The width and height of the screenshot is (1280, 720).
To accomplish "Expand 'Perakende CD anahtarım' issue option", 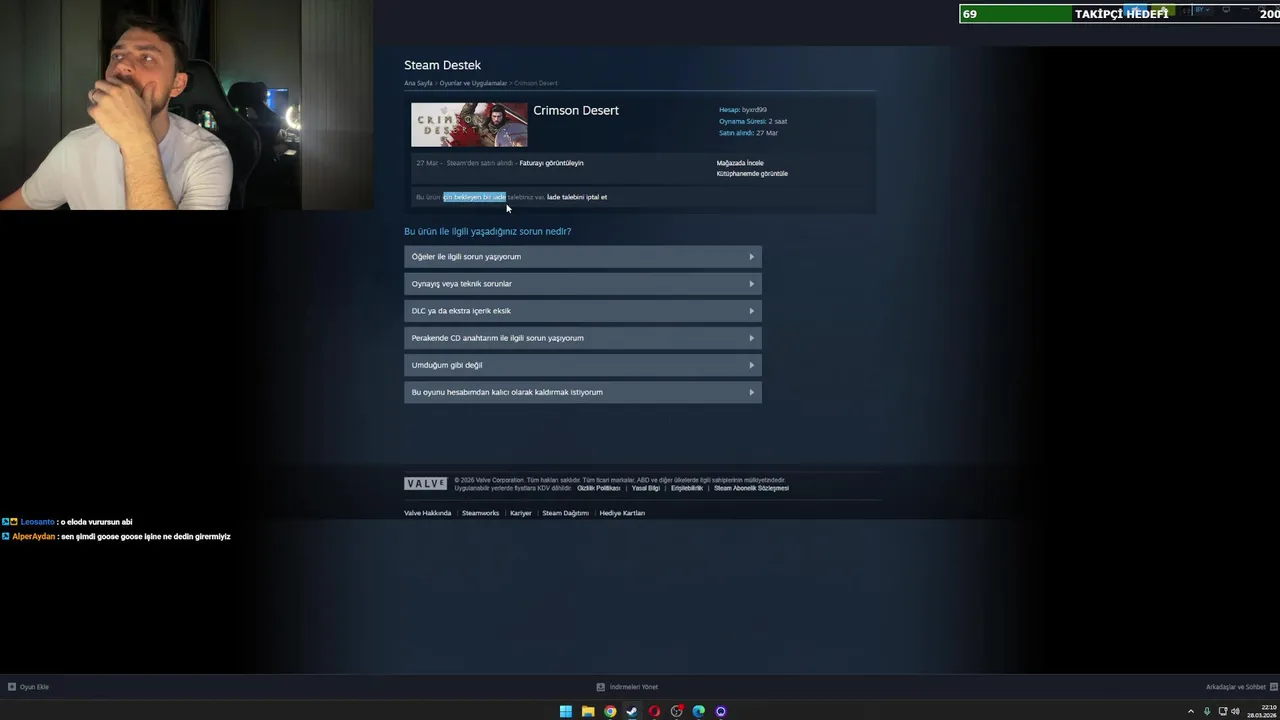I will (x=583, y=338).
